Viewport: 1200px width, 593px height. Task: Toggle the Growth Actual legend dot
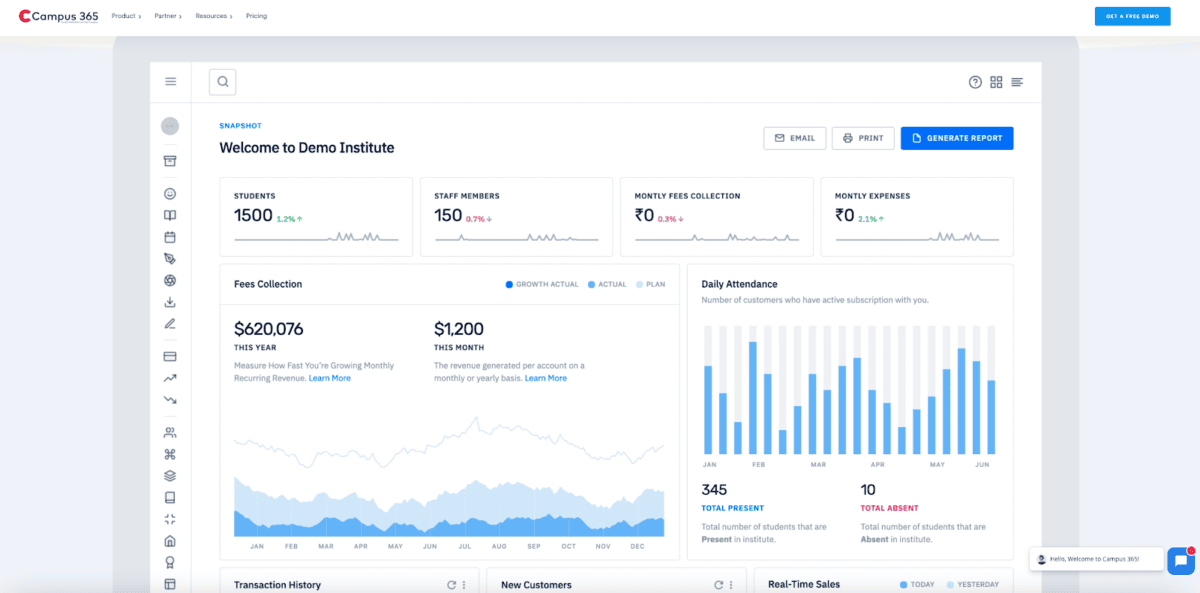[509, 284]
